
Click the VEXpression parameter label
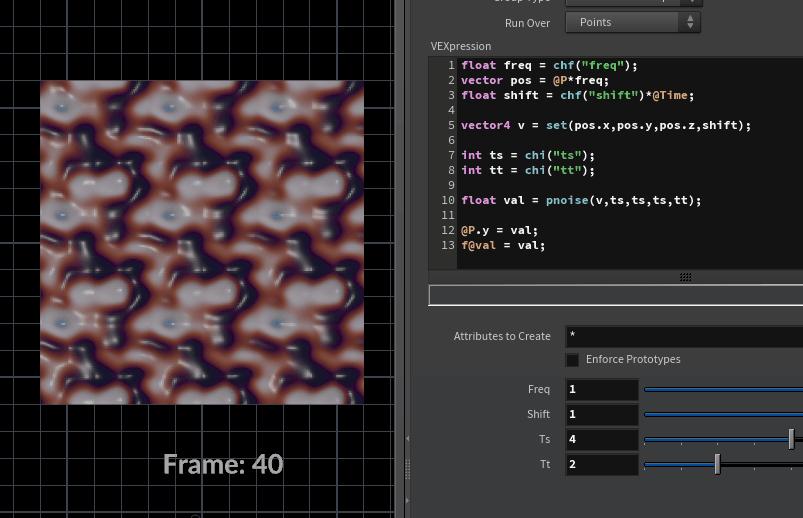point(461,46)
